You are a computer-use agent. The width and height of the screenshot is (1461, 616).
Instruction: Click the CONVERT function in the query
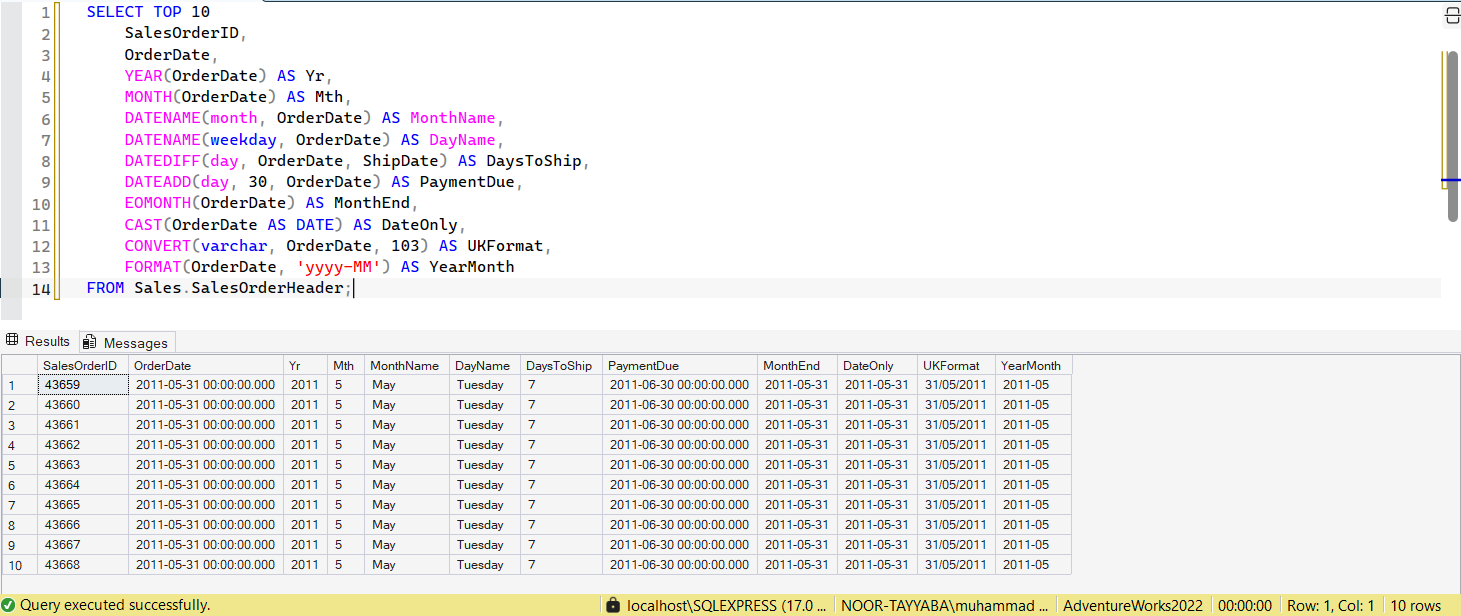[157, 246]
